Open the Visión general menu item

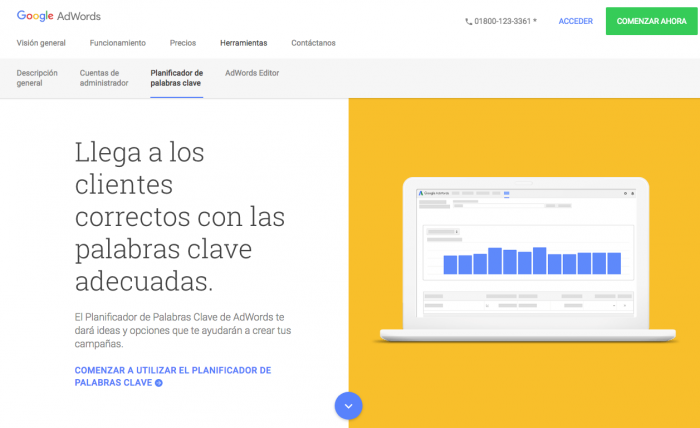point(41,43)
